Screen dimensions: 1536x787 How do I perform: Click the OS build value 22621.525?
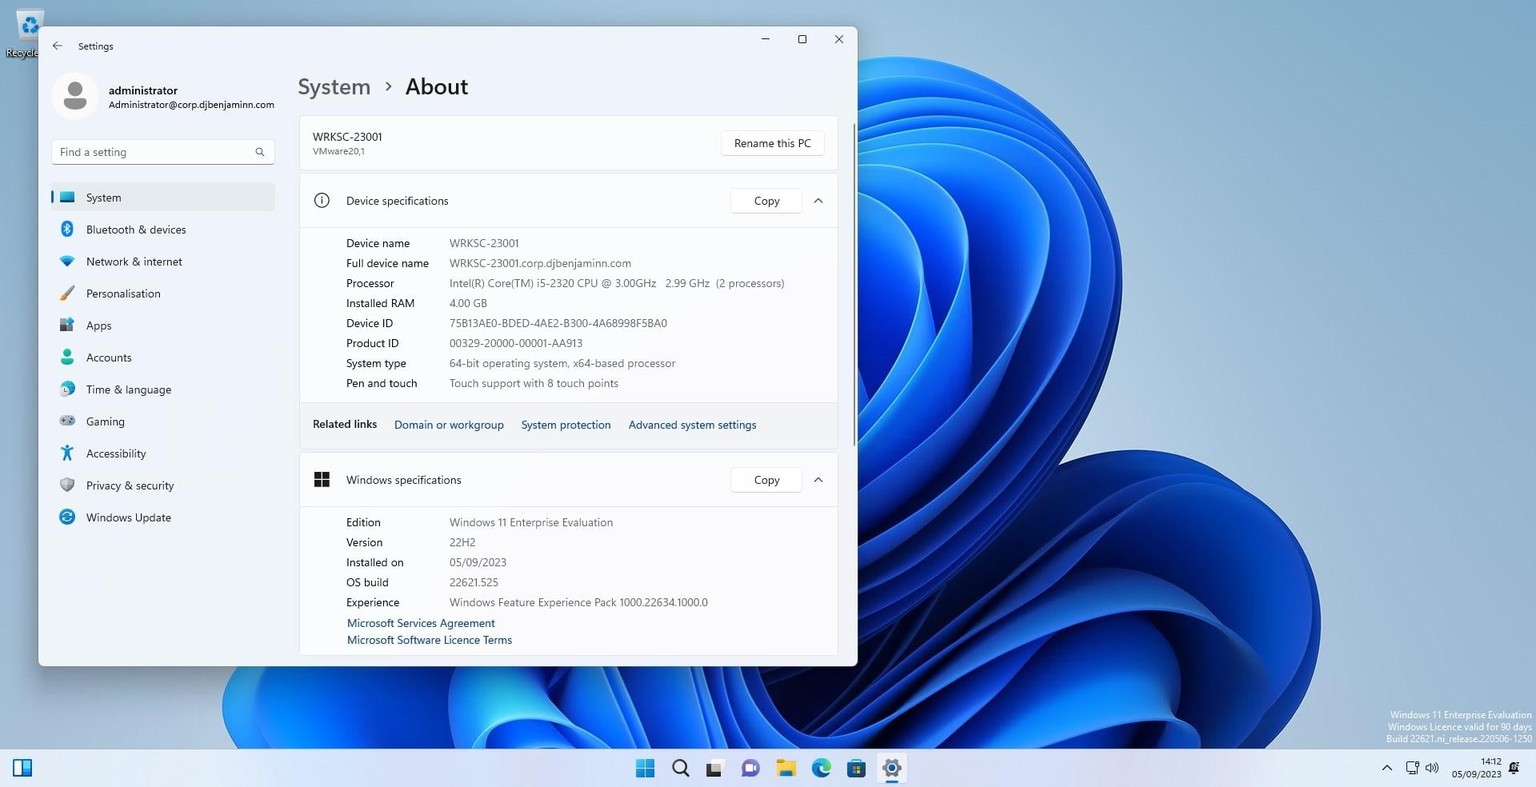tap(474, 582)
